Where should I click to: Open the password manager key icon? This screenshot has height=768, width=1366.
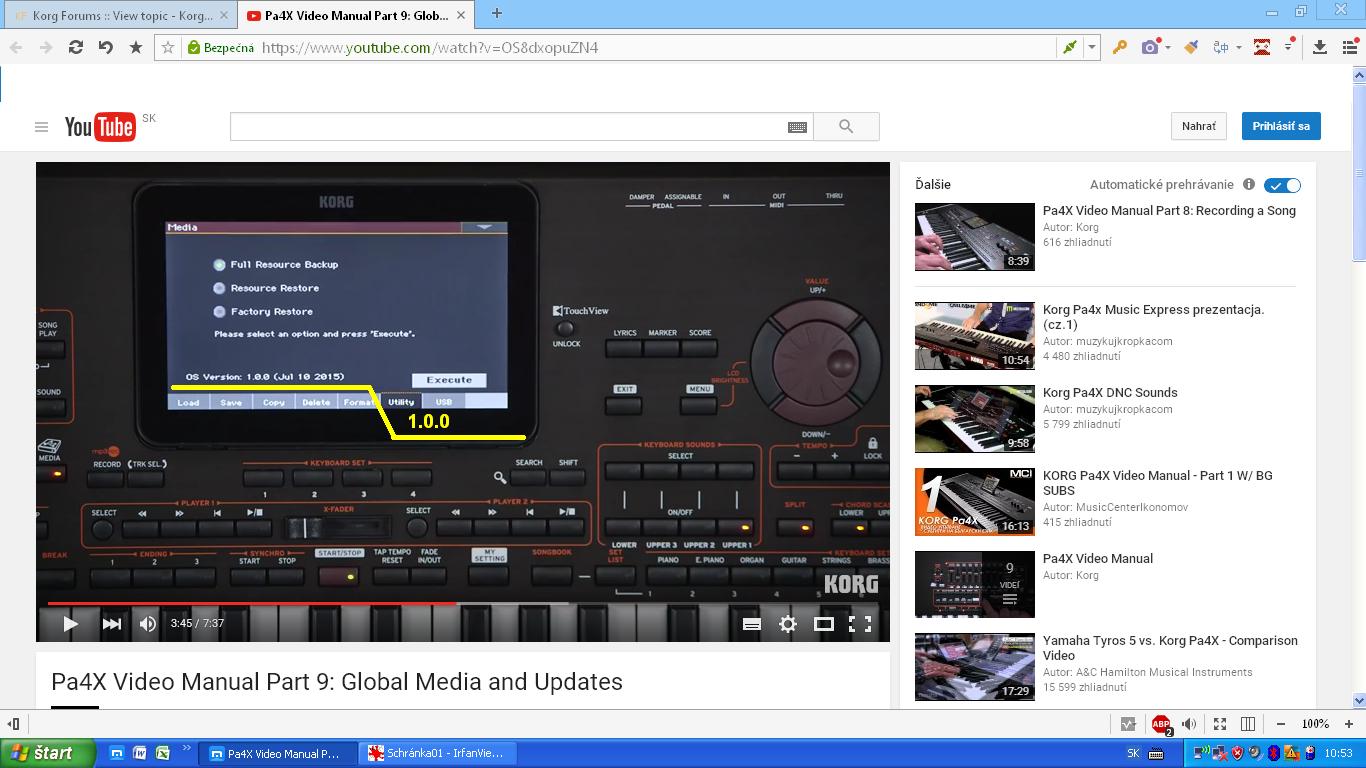click(1120, 47)
